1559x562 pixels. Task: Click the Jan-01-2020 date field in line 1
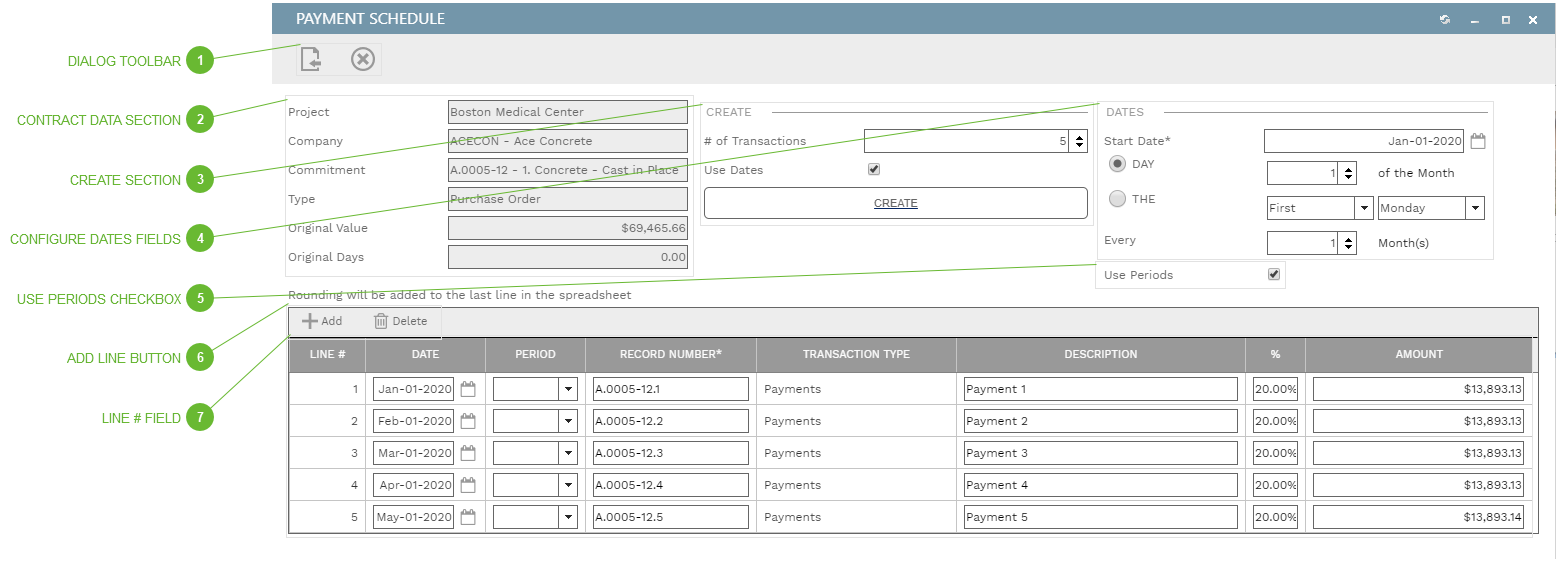pyautogui.click(x=414, y=389)
